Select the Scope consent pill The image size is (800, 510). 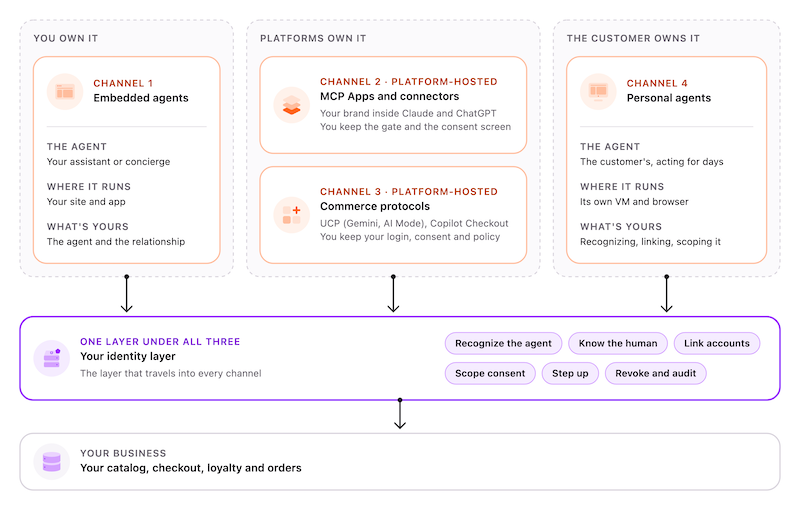(490, 373)
